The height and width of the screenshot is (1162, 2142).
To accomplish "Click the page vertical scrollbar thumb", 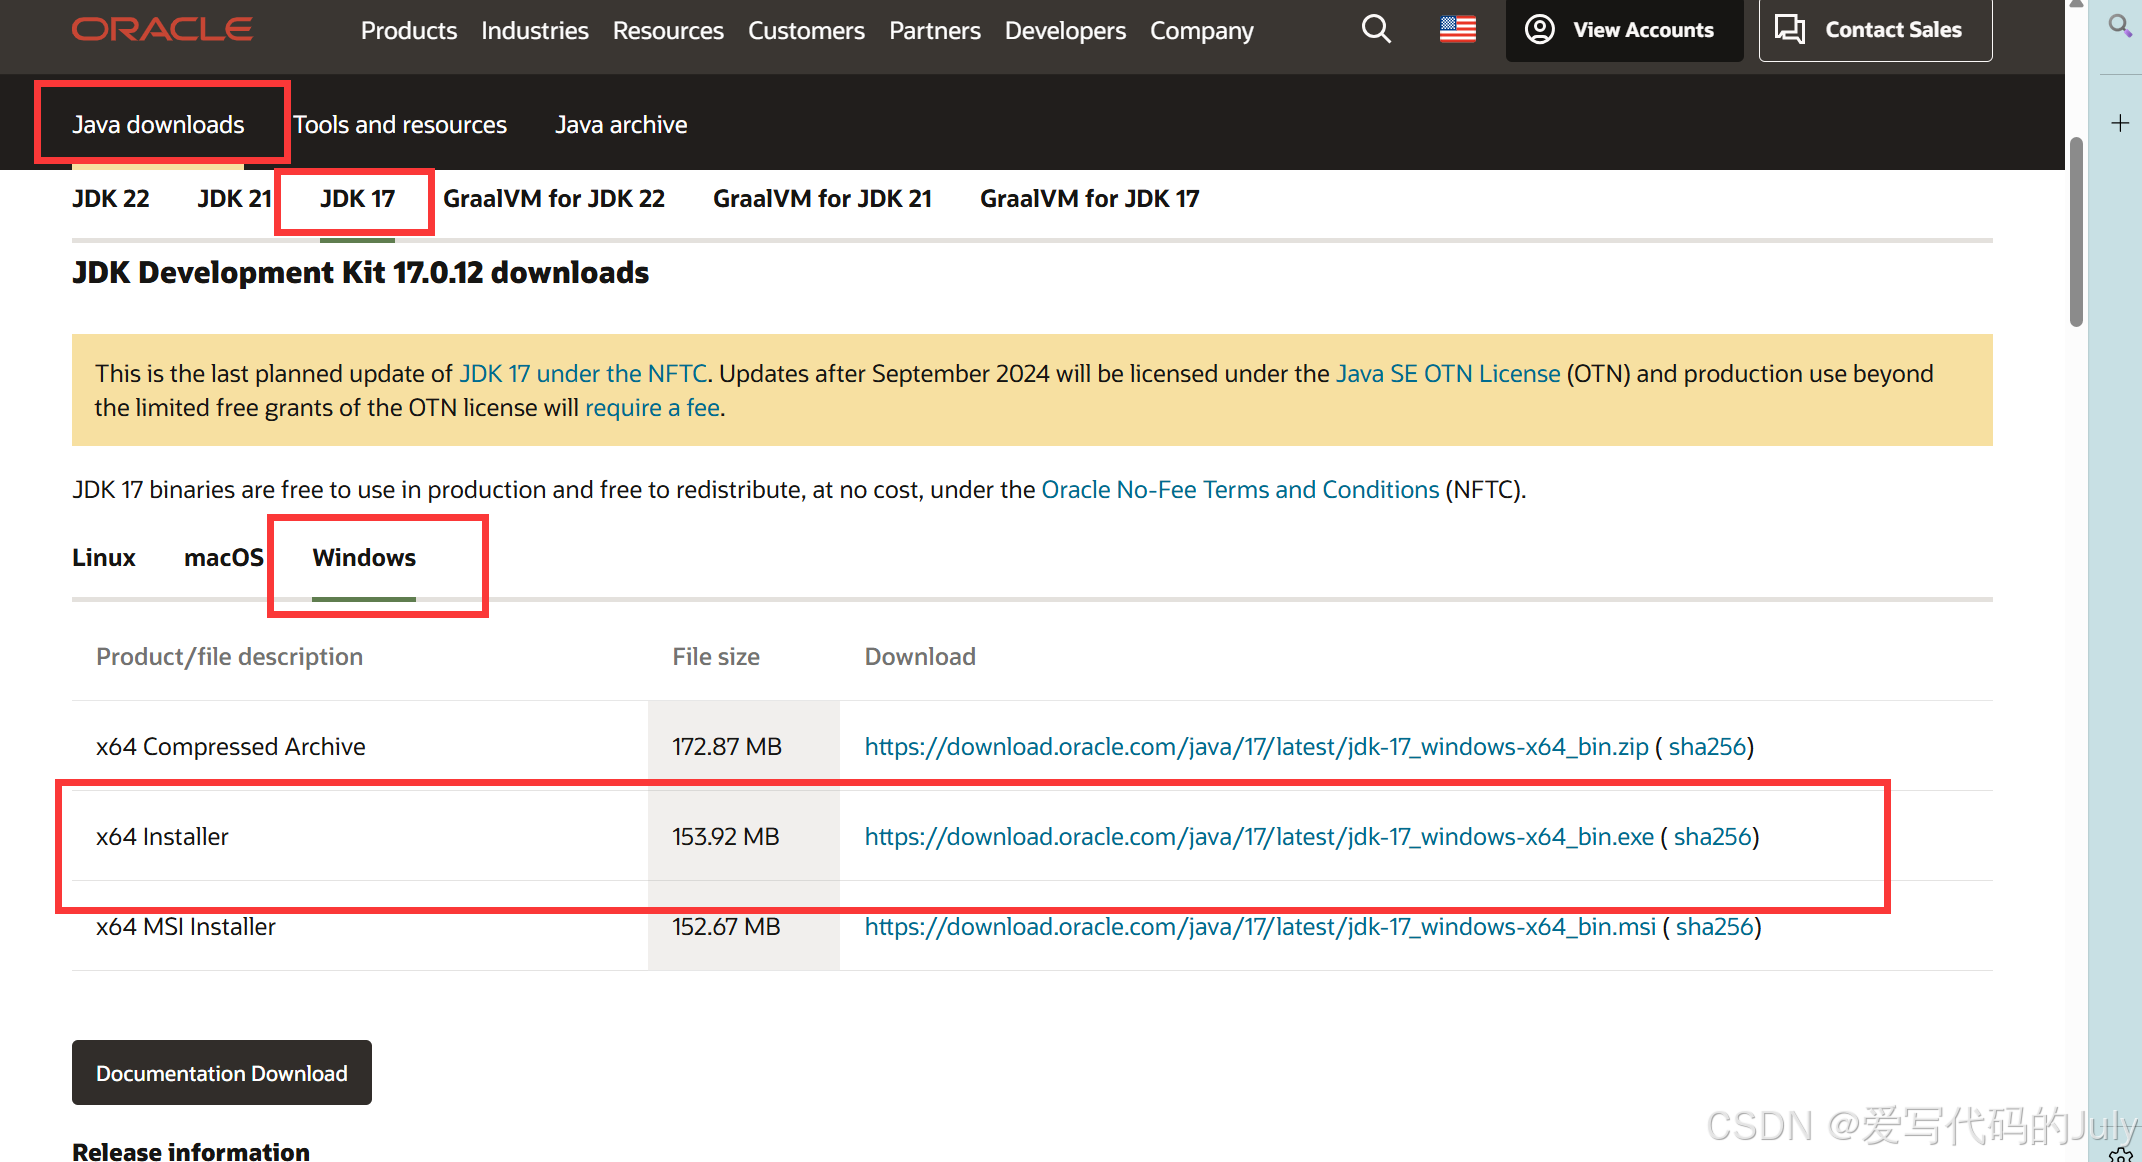I will point(2076,230).
